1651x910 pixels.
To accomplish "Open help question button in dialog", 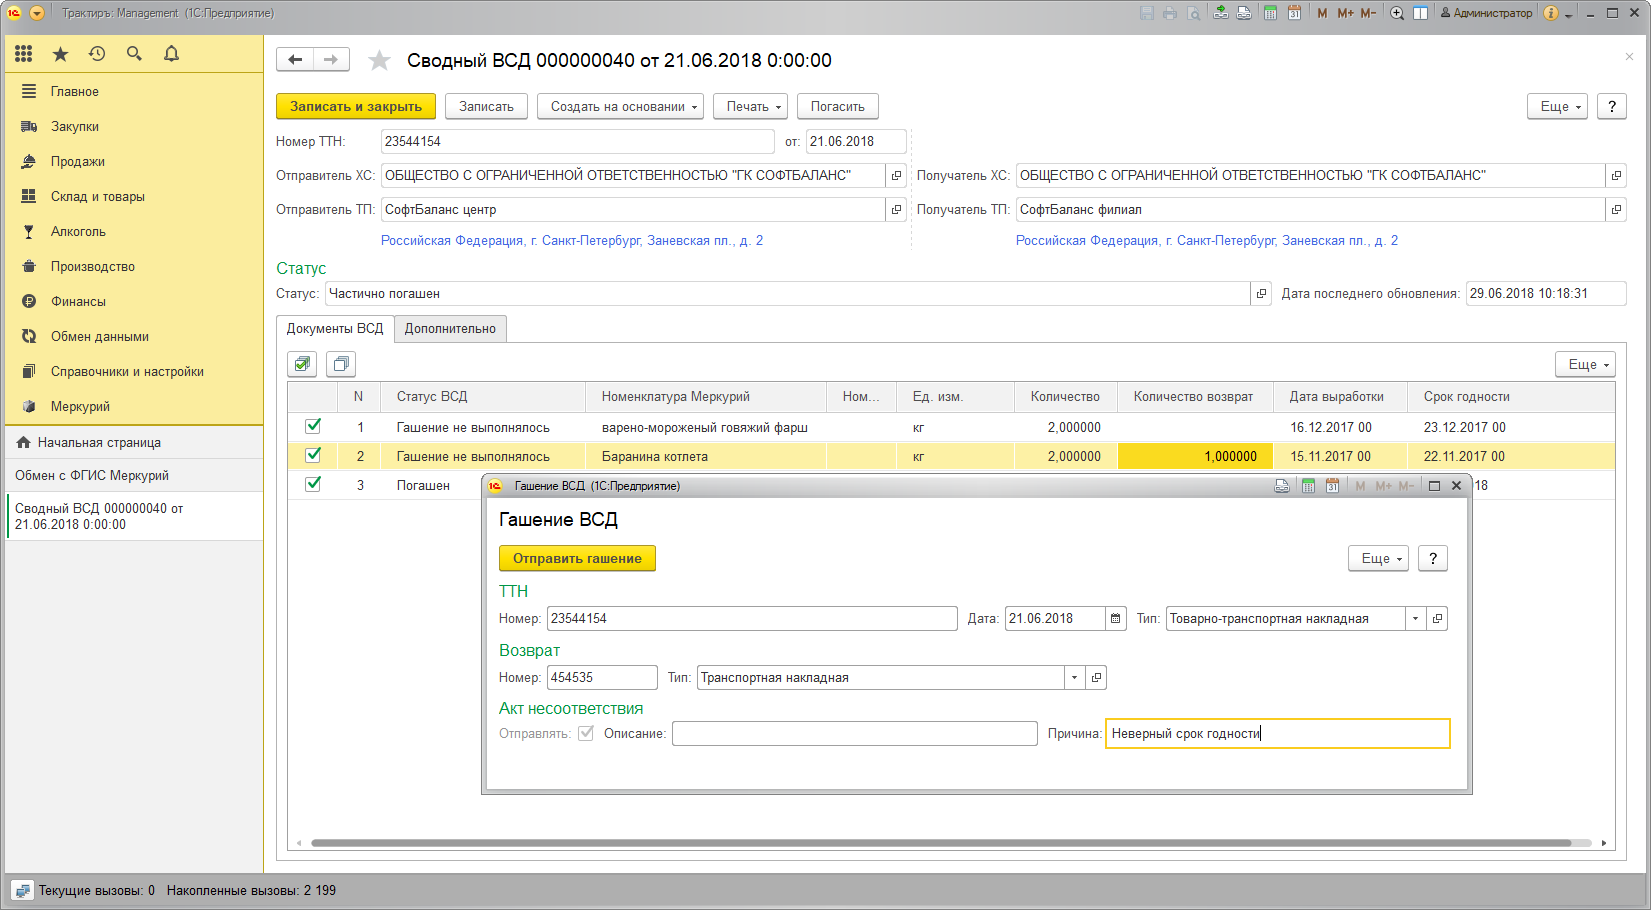I will tap(1433, 558).
